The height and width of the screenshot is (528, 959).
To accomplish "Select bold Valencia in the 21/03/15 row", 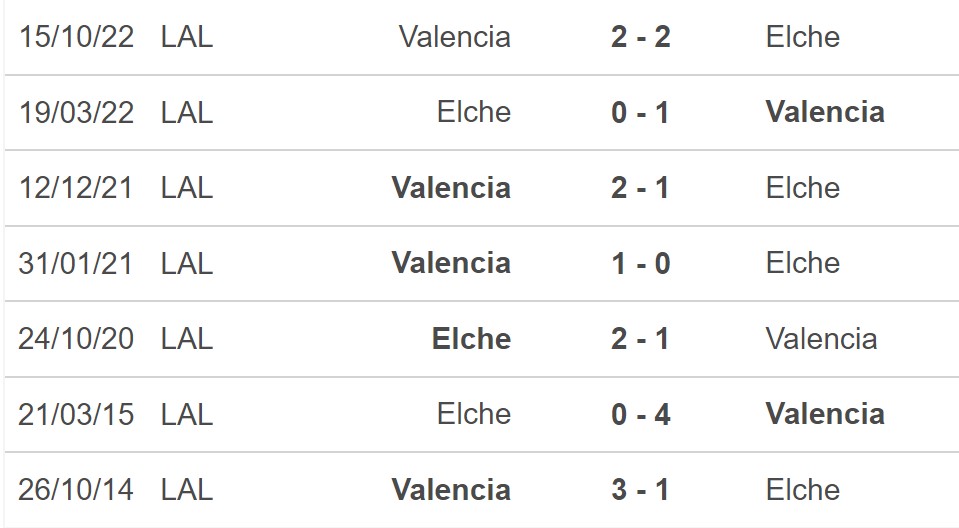I will (825, 414).
